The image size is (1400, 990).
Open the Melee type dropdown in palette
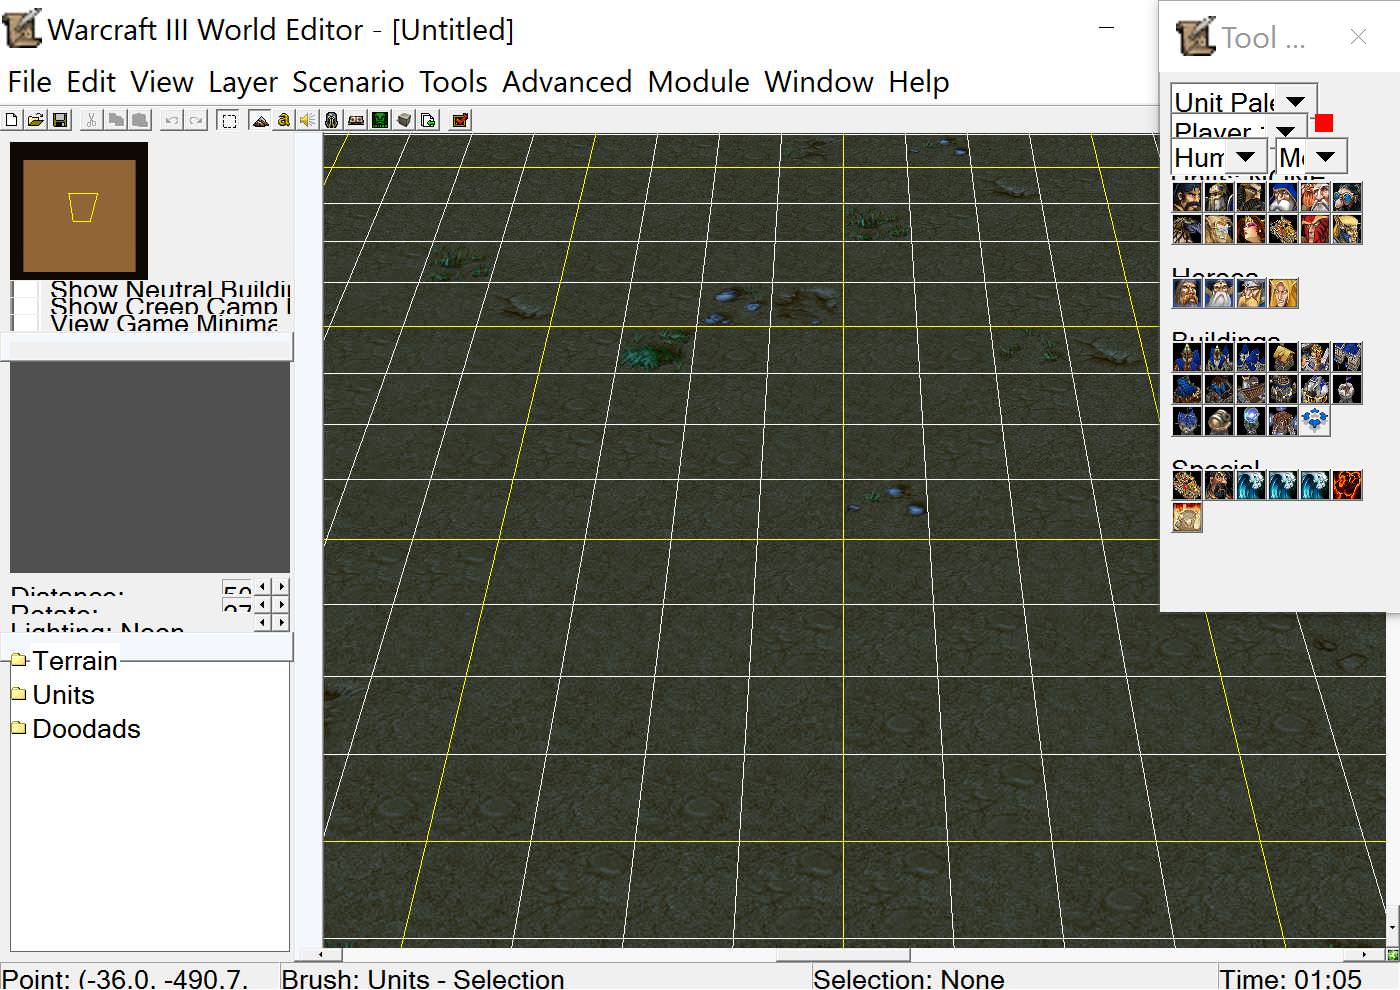(1325, 157)
